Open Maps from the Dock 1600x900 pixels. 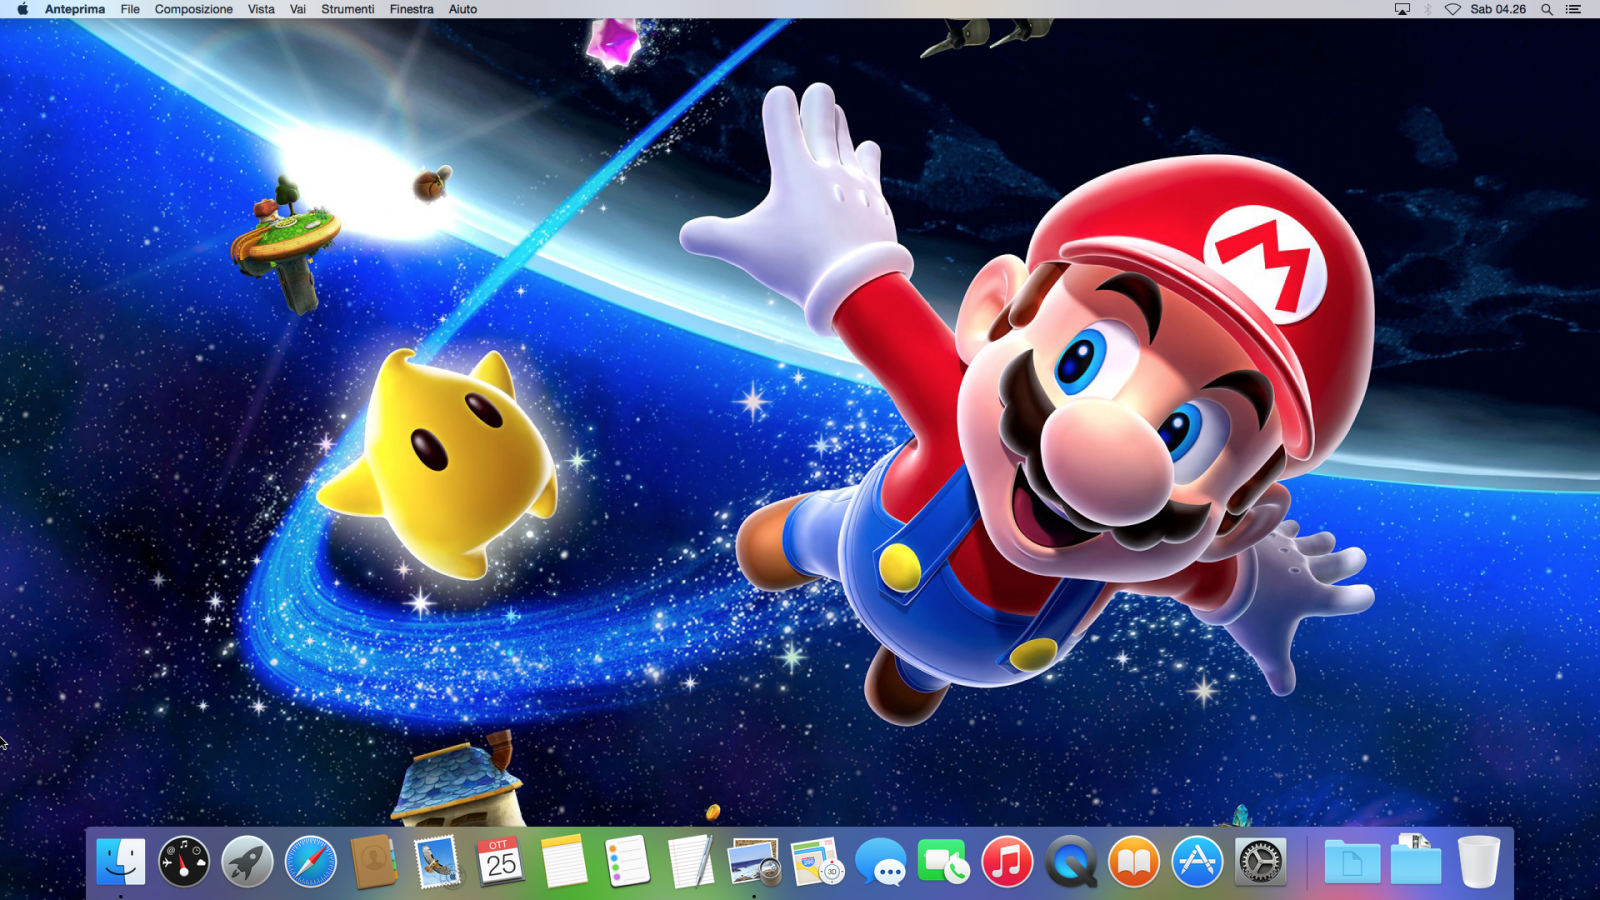817,861
